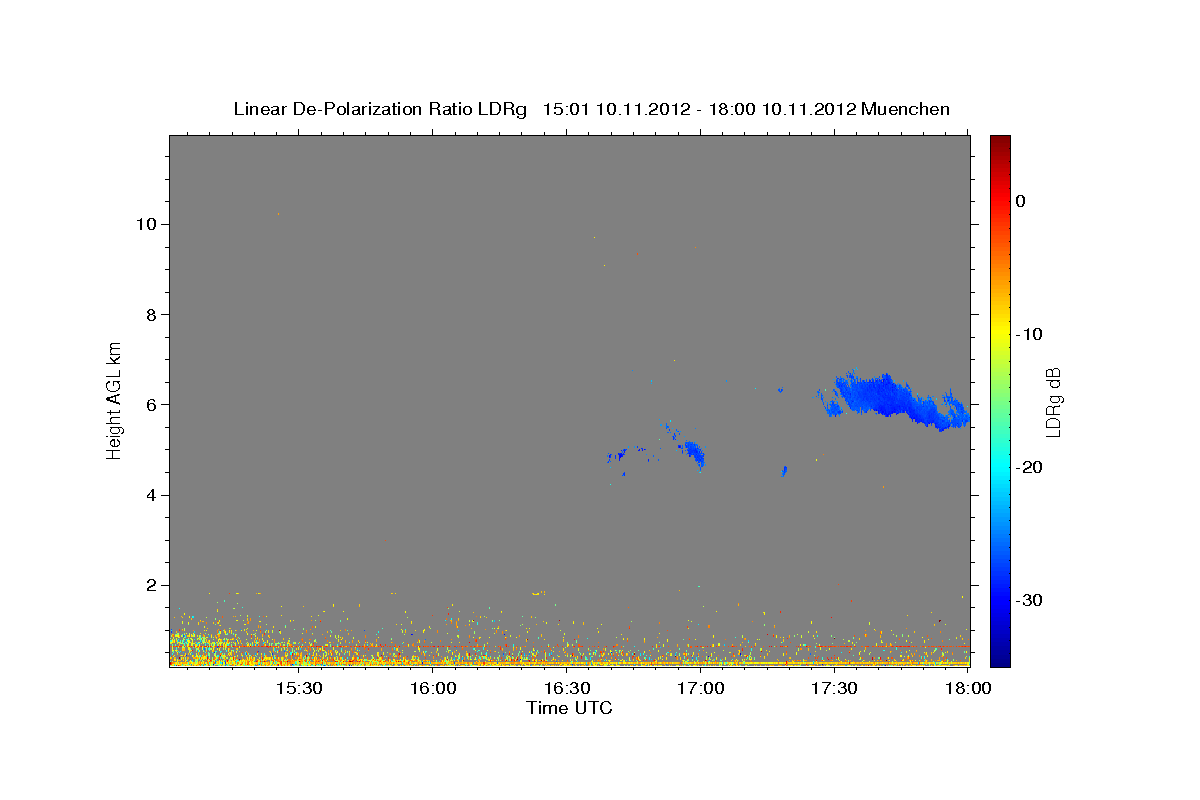Click the height tick label 10
1200x800 pixels.
pos(149,224)
